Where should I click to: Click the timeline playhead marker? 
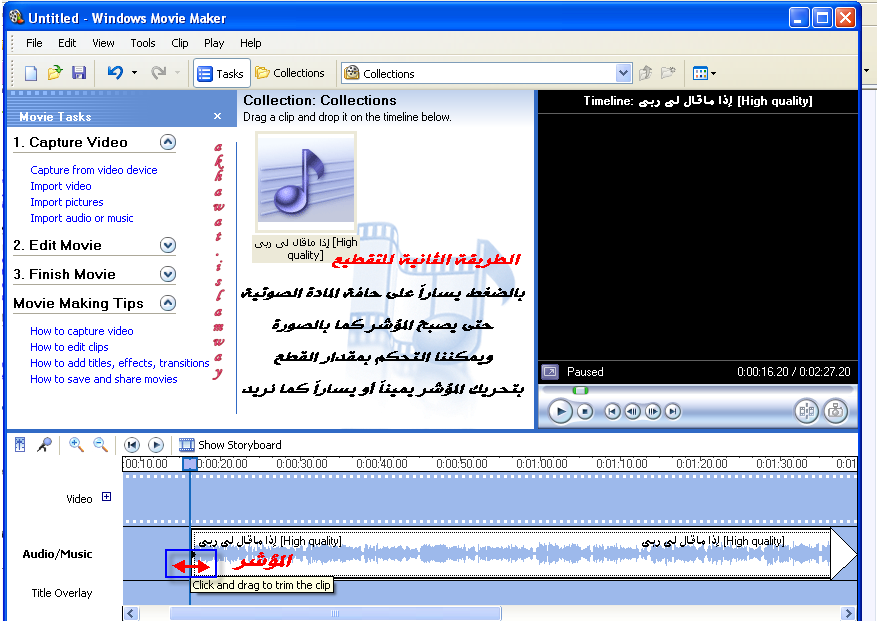pyautogui.click(x=190, y=464)
